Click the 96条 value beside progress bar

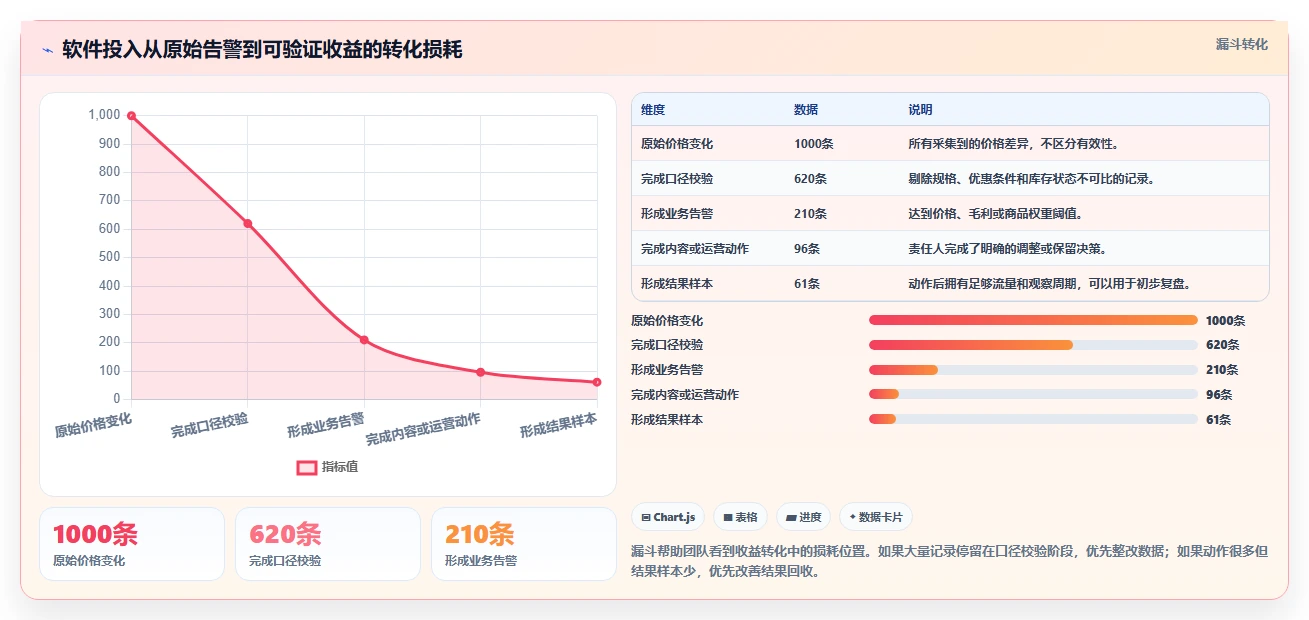[x=1219, y=395]
